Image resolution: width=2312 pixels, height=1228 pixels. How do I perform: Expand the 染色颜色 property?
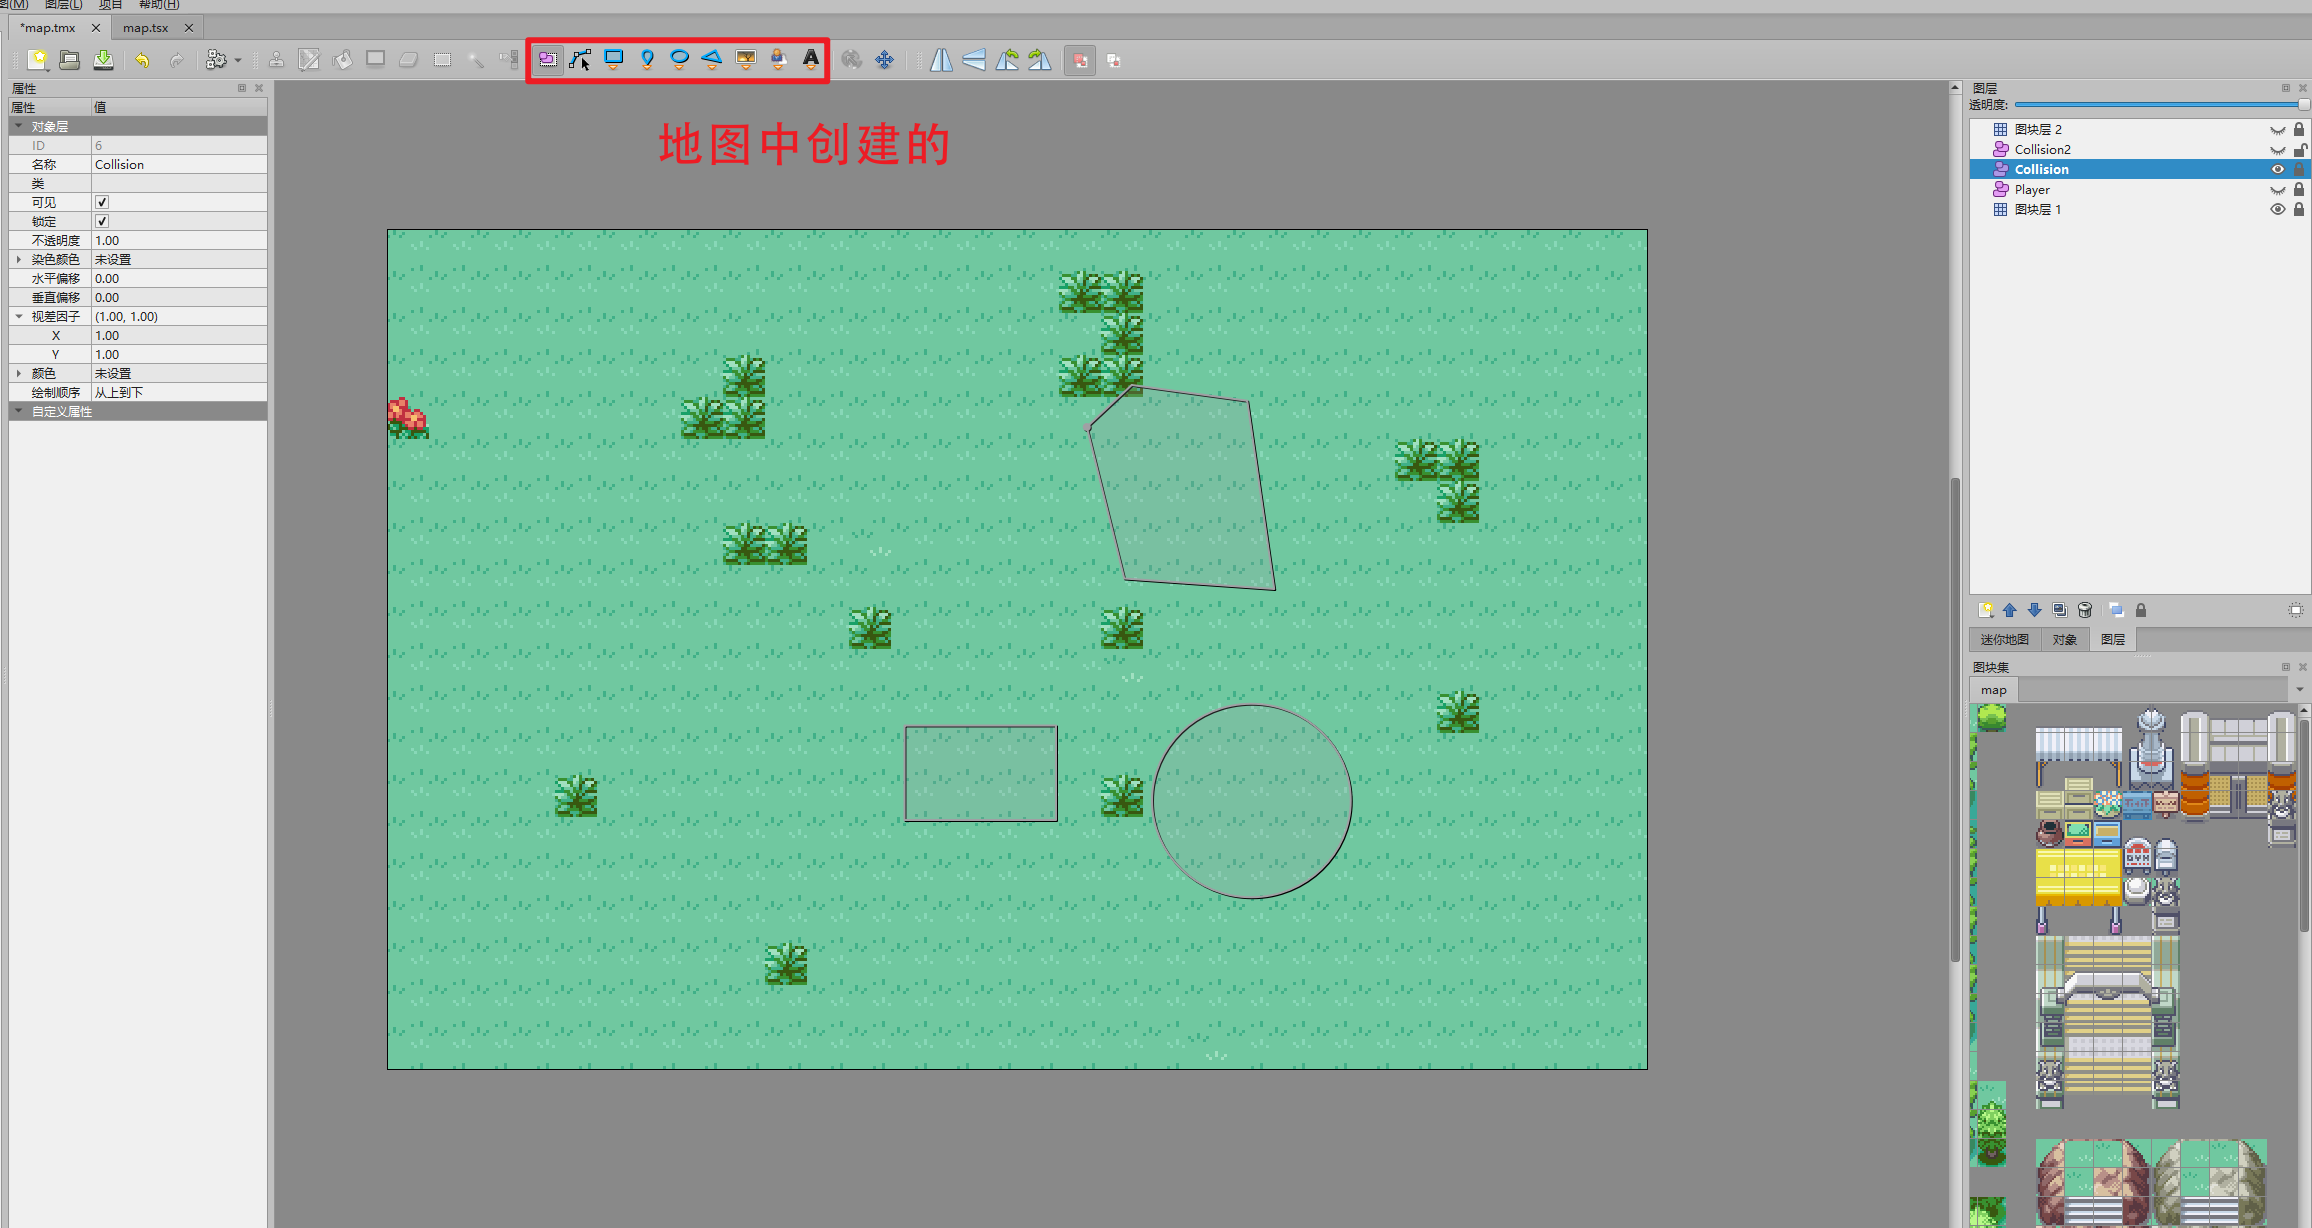19,259
